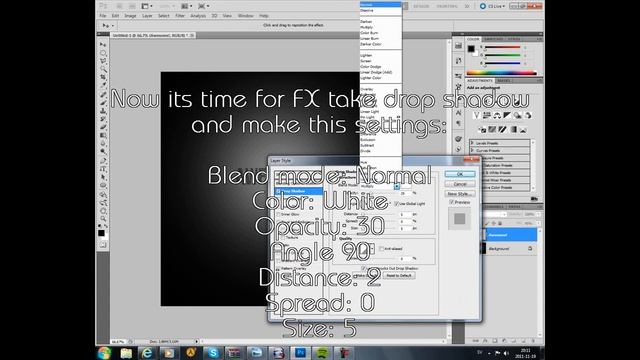
Task: Enable the Inner Glow style checkbox
Action: click(278, 214)
